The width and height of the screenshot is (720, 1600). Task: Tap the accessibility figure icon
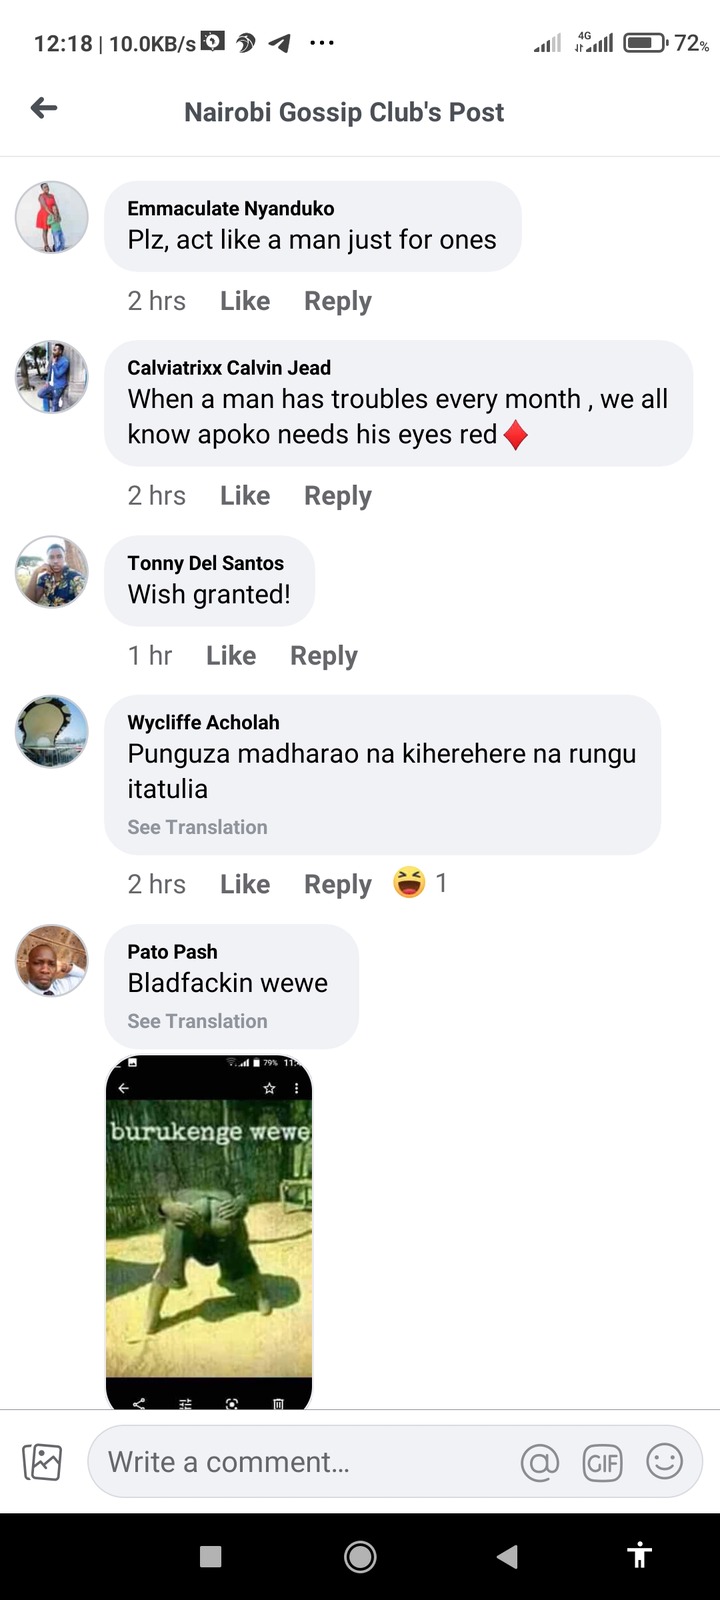tap(639, 1555)
